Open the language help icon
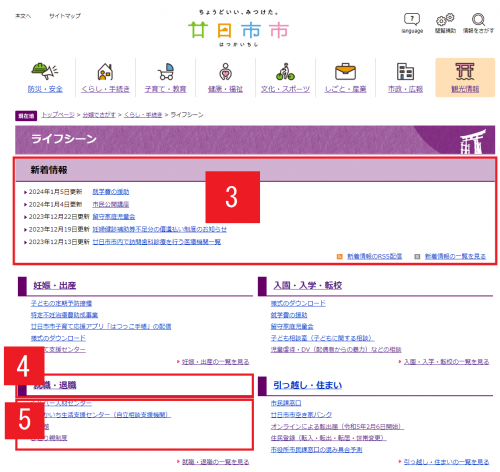Viewport: 500px width, 472px height. (x=412, y=23)
